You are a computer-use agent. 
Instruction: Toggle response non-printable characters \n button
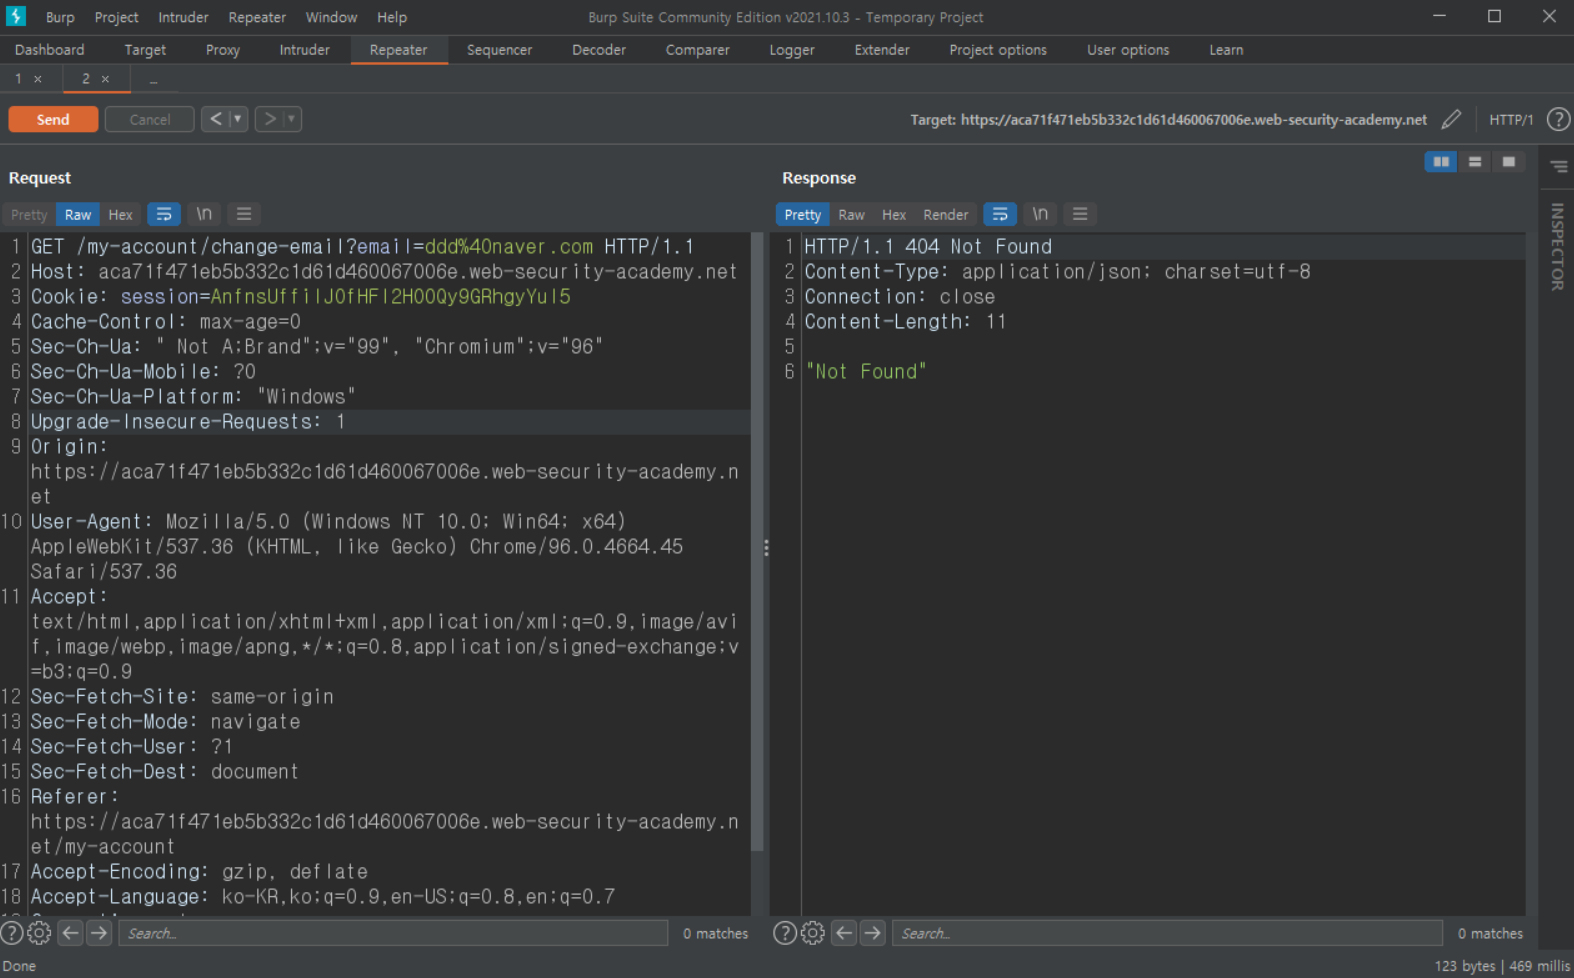1040,214
